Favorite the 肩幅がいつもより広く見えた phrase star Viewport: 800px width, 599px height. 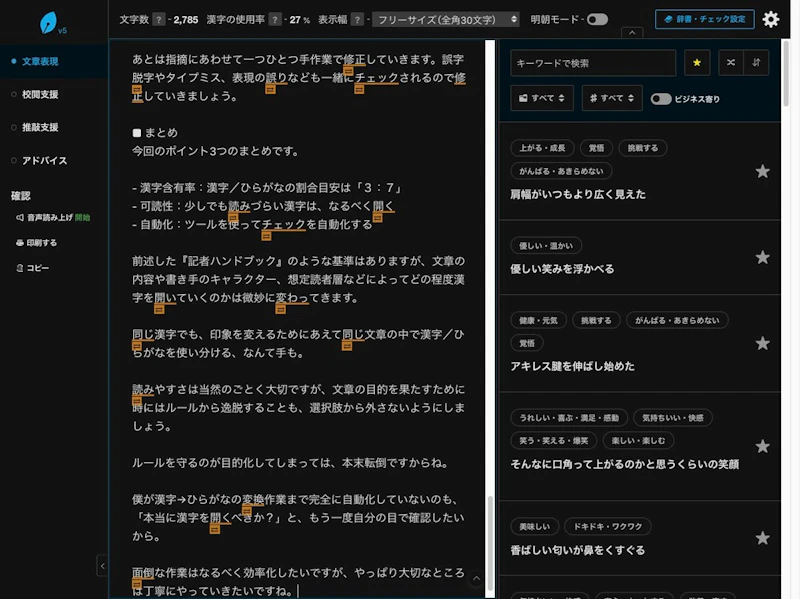(x=763, y=172)
